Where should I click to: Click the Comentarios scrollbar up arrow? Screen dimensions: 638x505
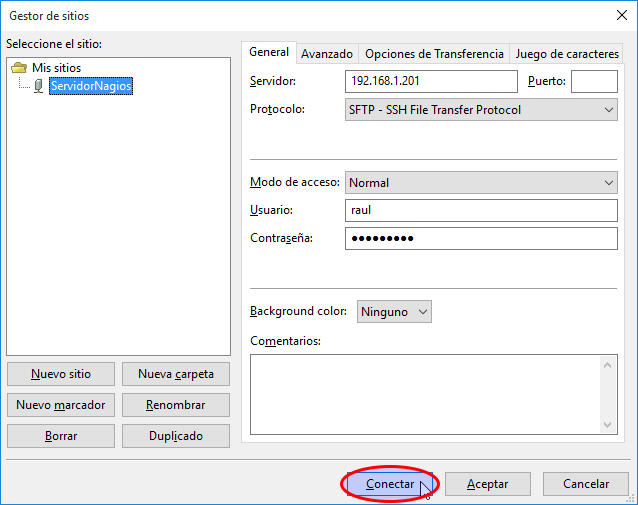[607, 365]
